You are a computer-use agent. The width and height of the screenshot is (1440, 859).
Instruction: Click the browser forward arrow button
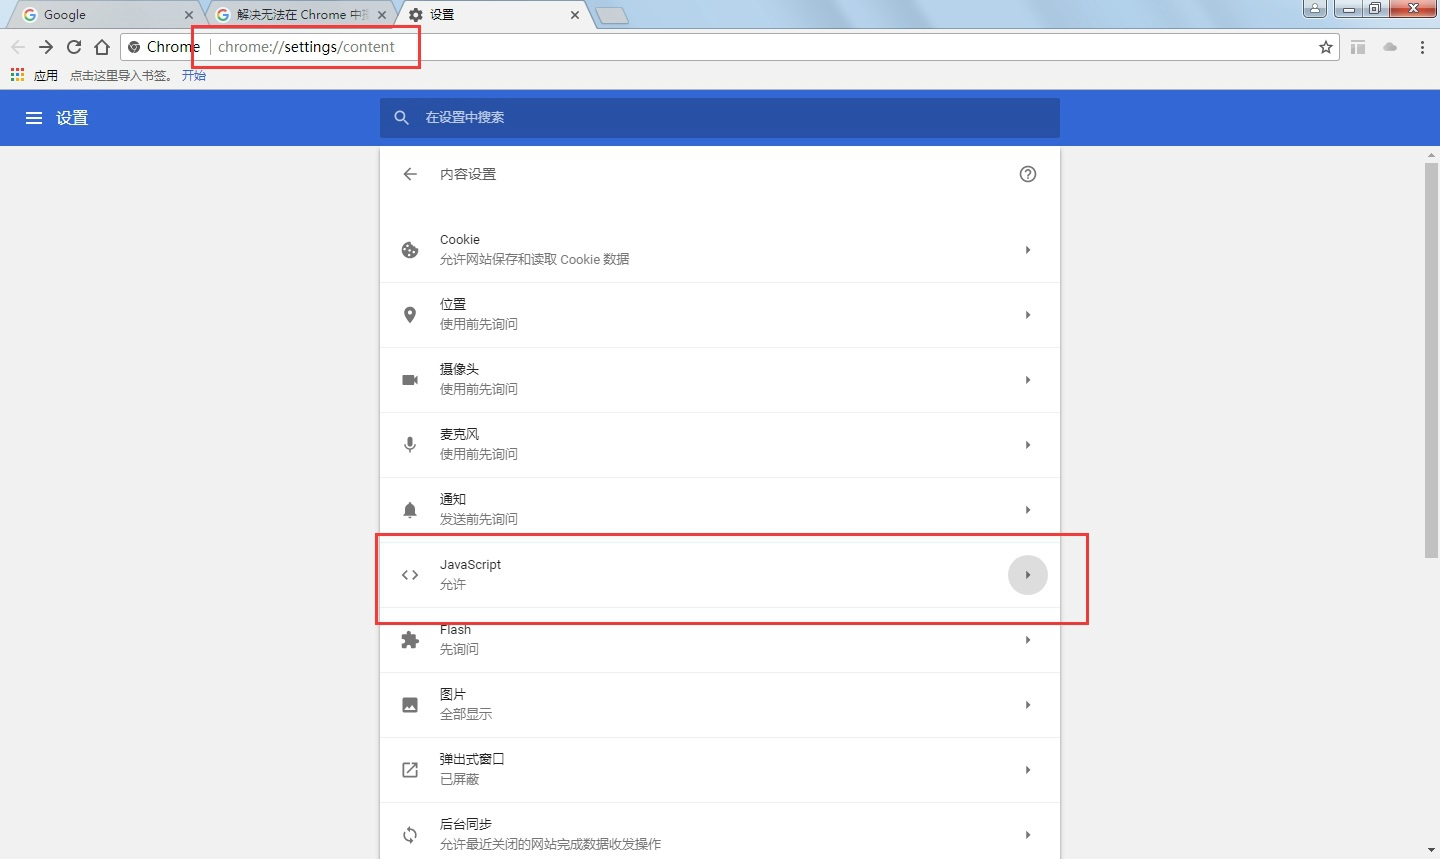click(46, 47)
